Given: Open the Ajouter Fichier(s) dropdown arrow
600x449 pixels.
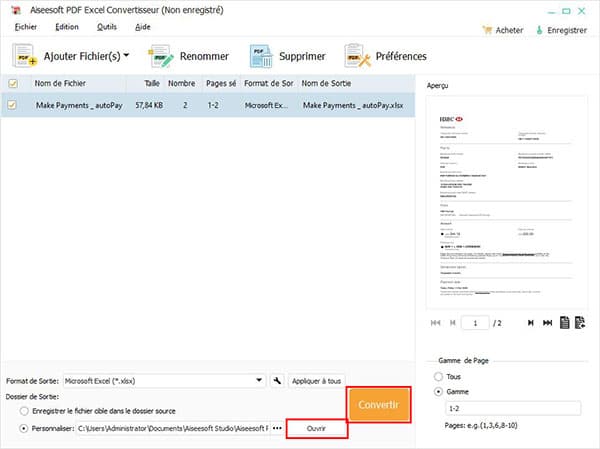Looking at the screenshot, I should pos(126,56).
